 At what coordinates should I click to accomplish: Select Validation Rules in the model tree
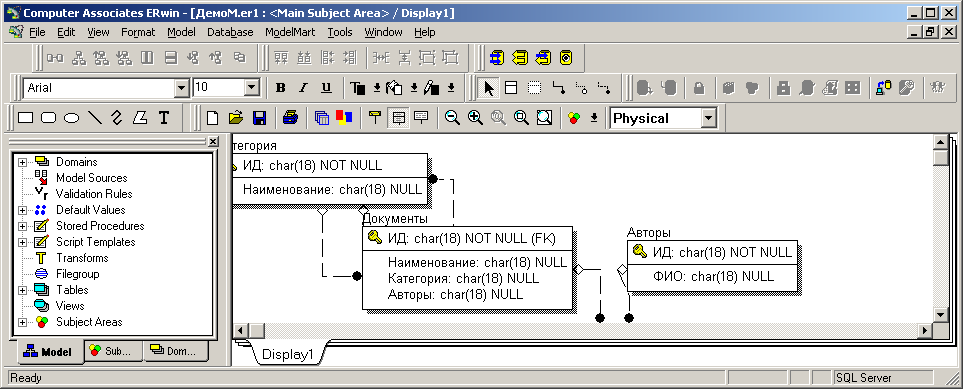[x=94, y=194]
